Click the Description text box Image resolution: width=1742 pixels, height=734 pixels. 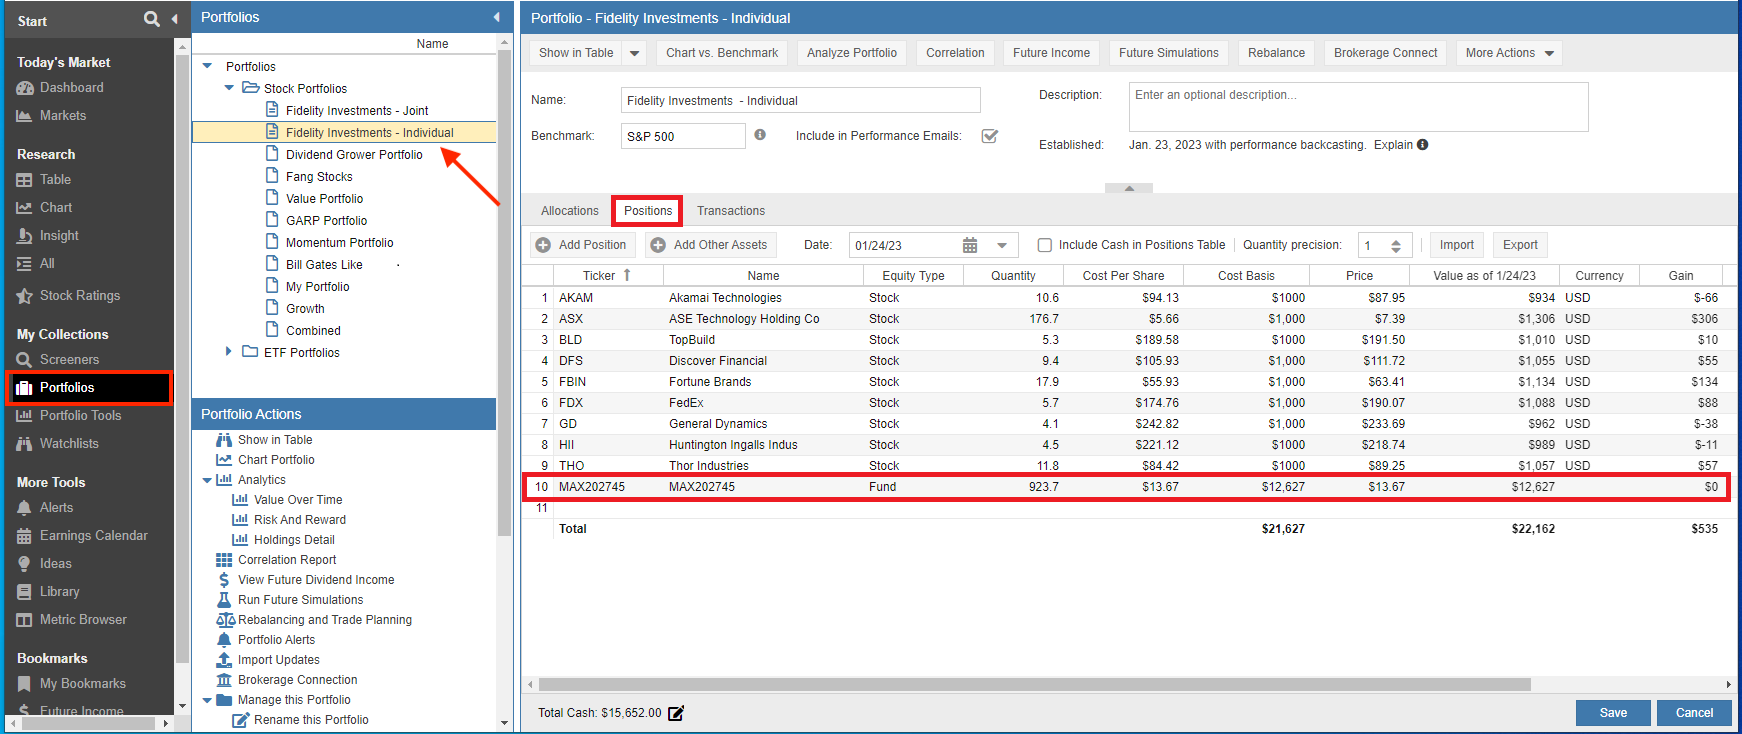[x=1358, y=107]
